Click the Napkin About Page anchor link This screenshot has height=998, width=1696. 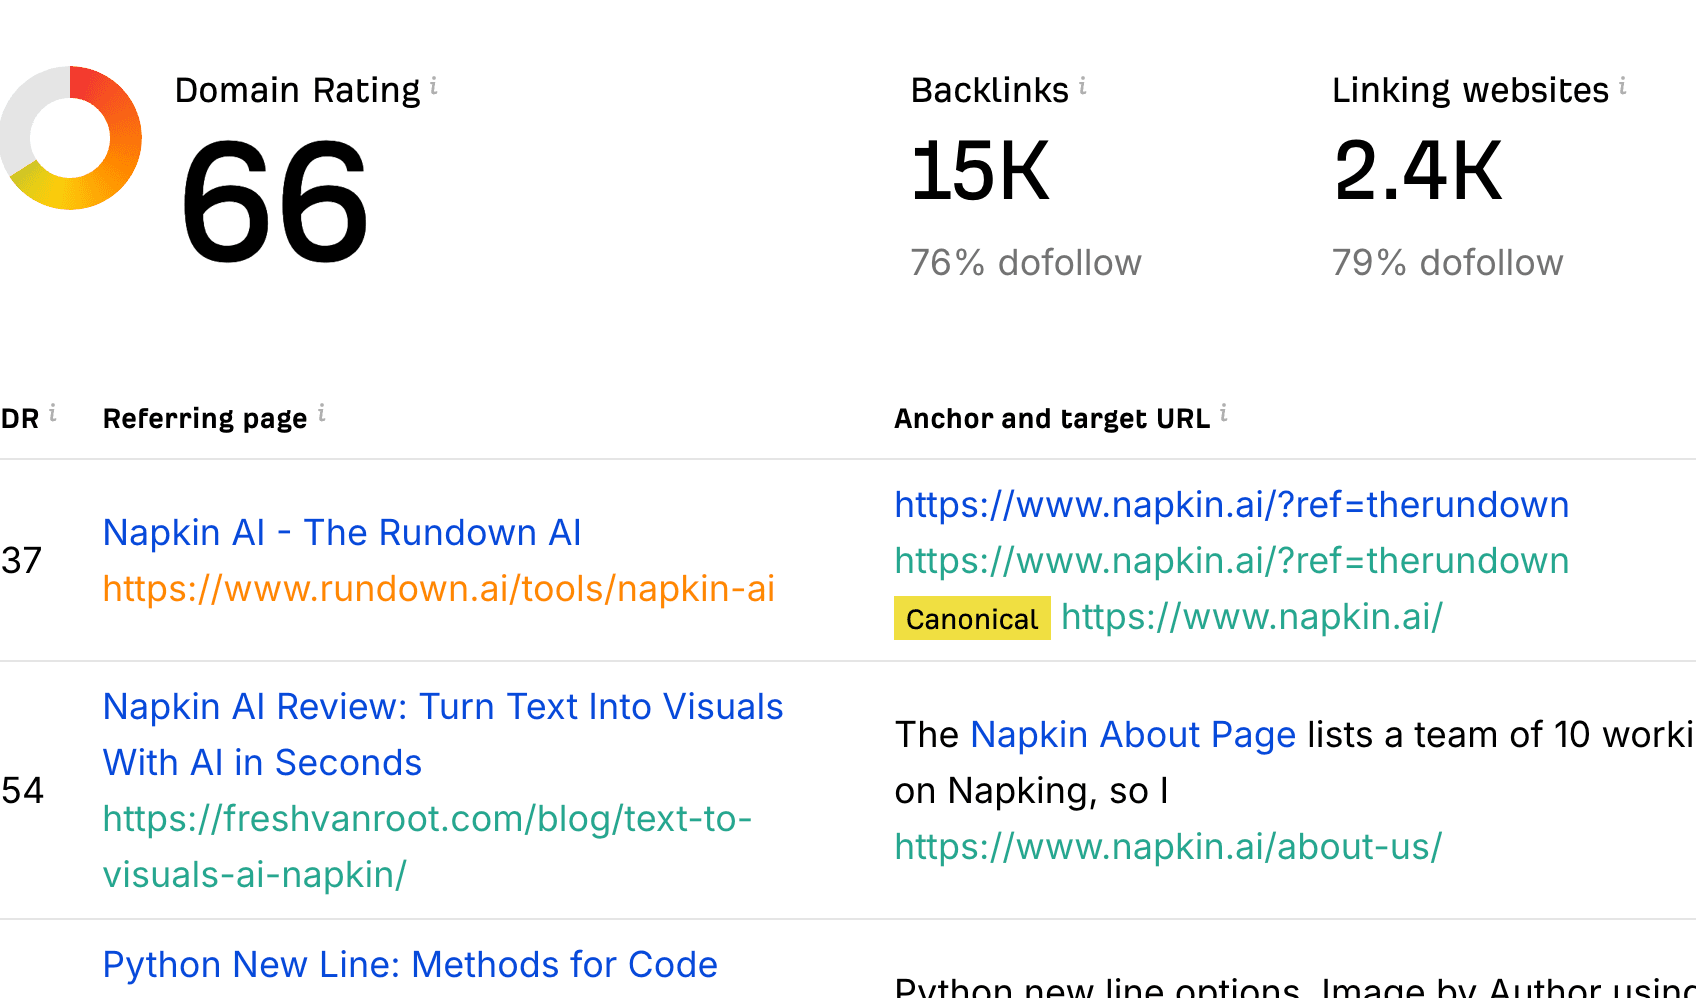point(1133,735)
